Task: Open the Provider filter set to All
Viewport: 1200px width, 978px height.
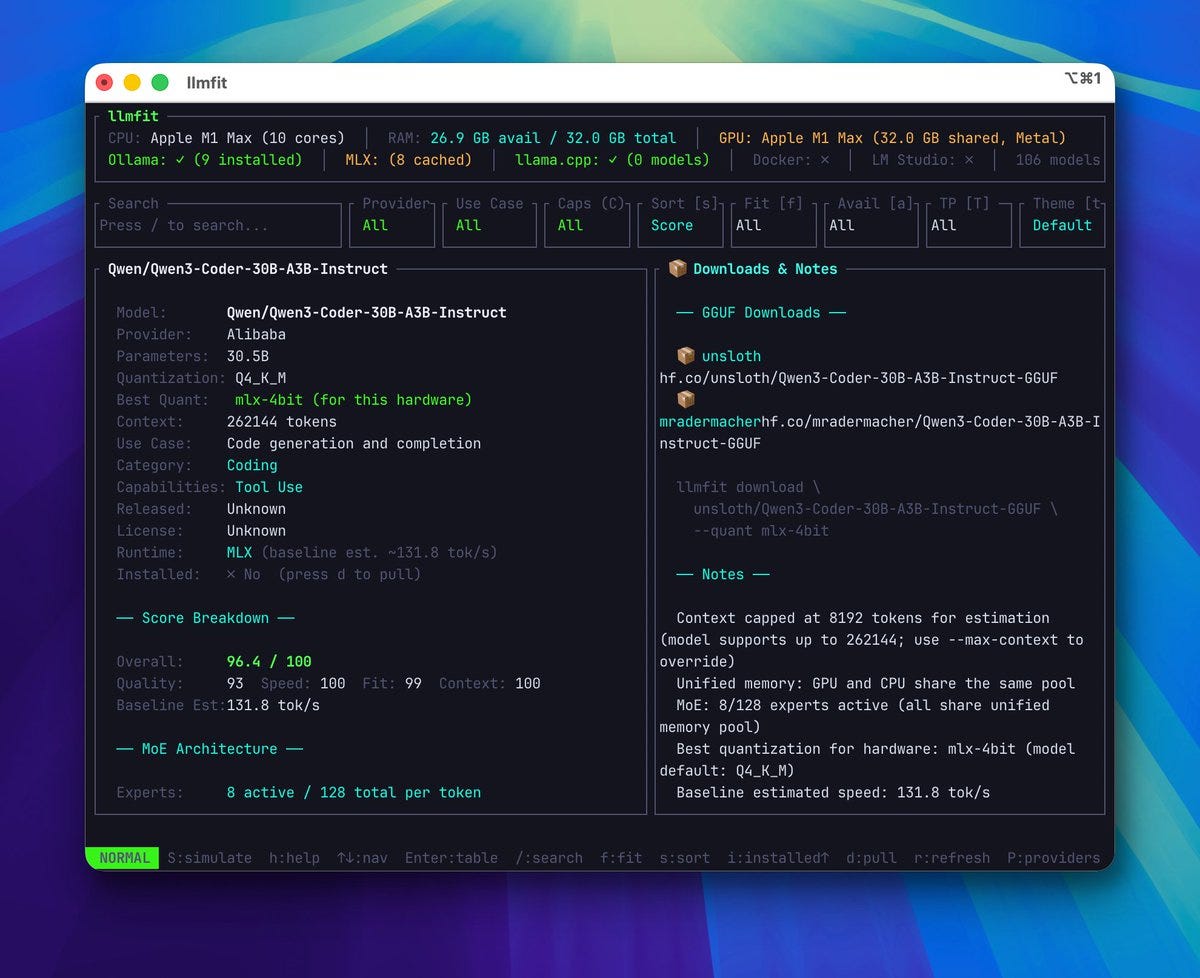Action: click(x=393, y=226)
